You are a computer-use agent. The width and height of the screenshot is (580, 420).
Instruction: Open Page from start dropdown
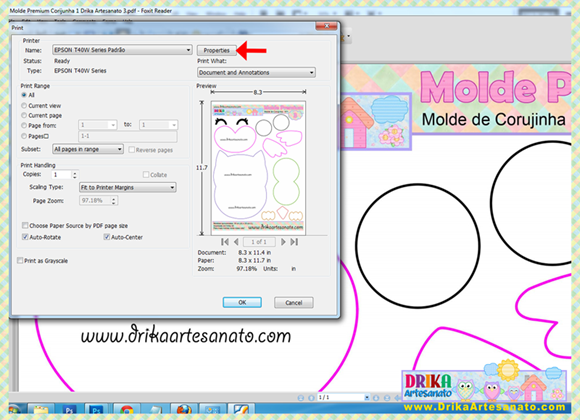(98, 125)
